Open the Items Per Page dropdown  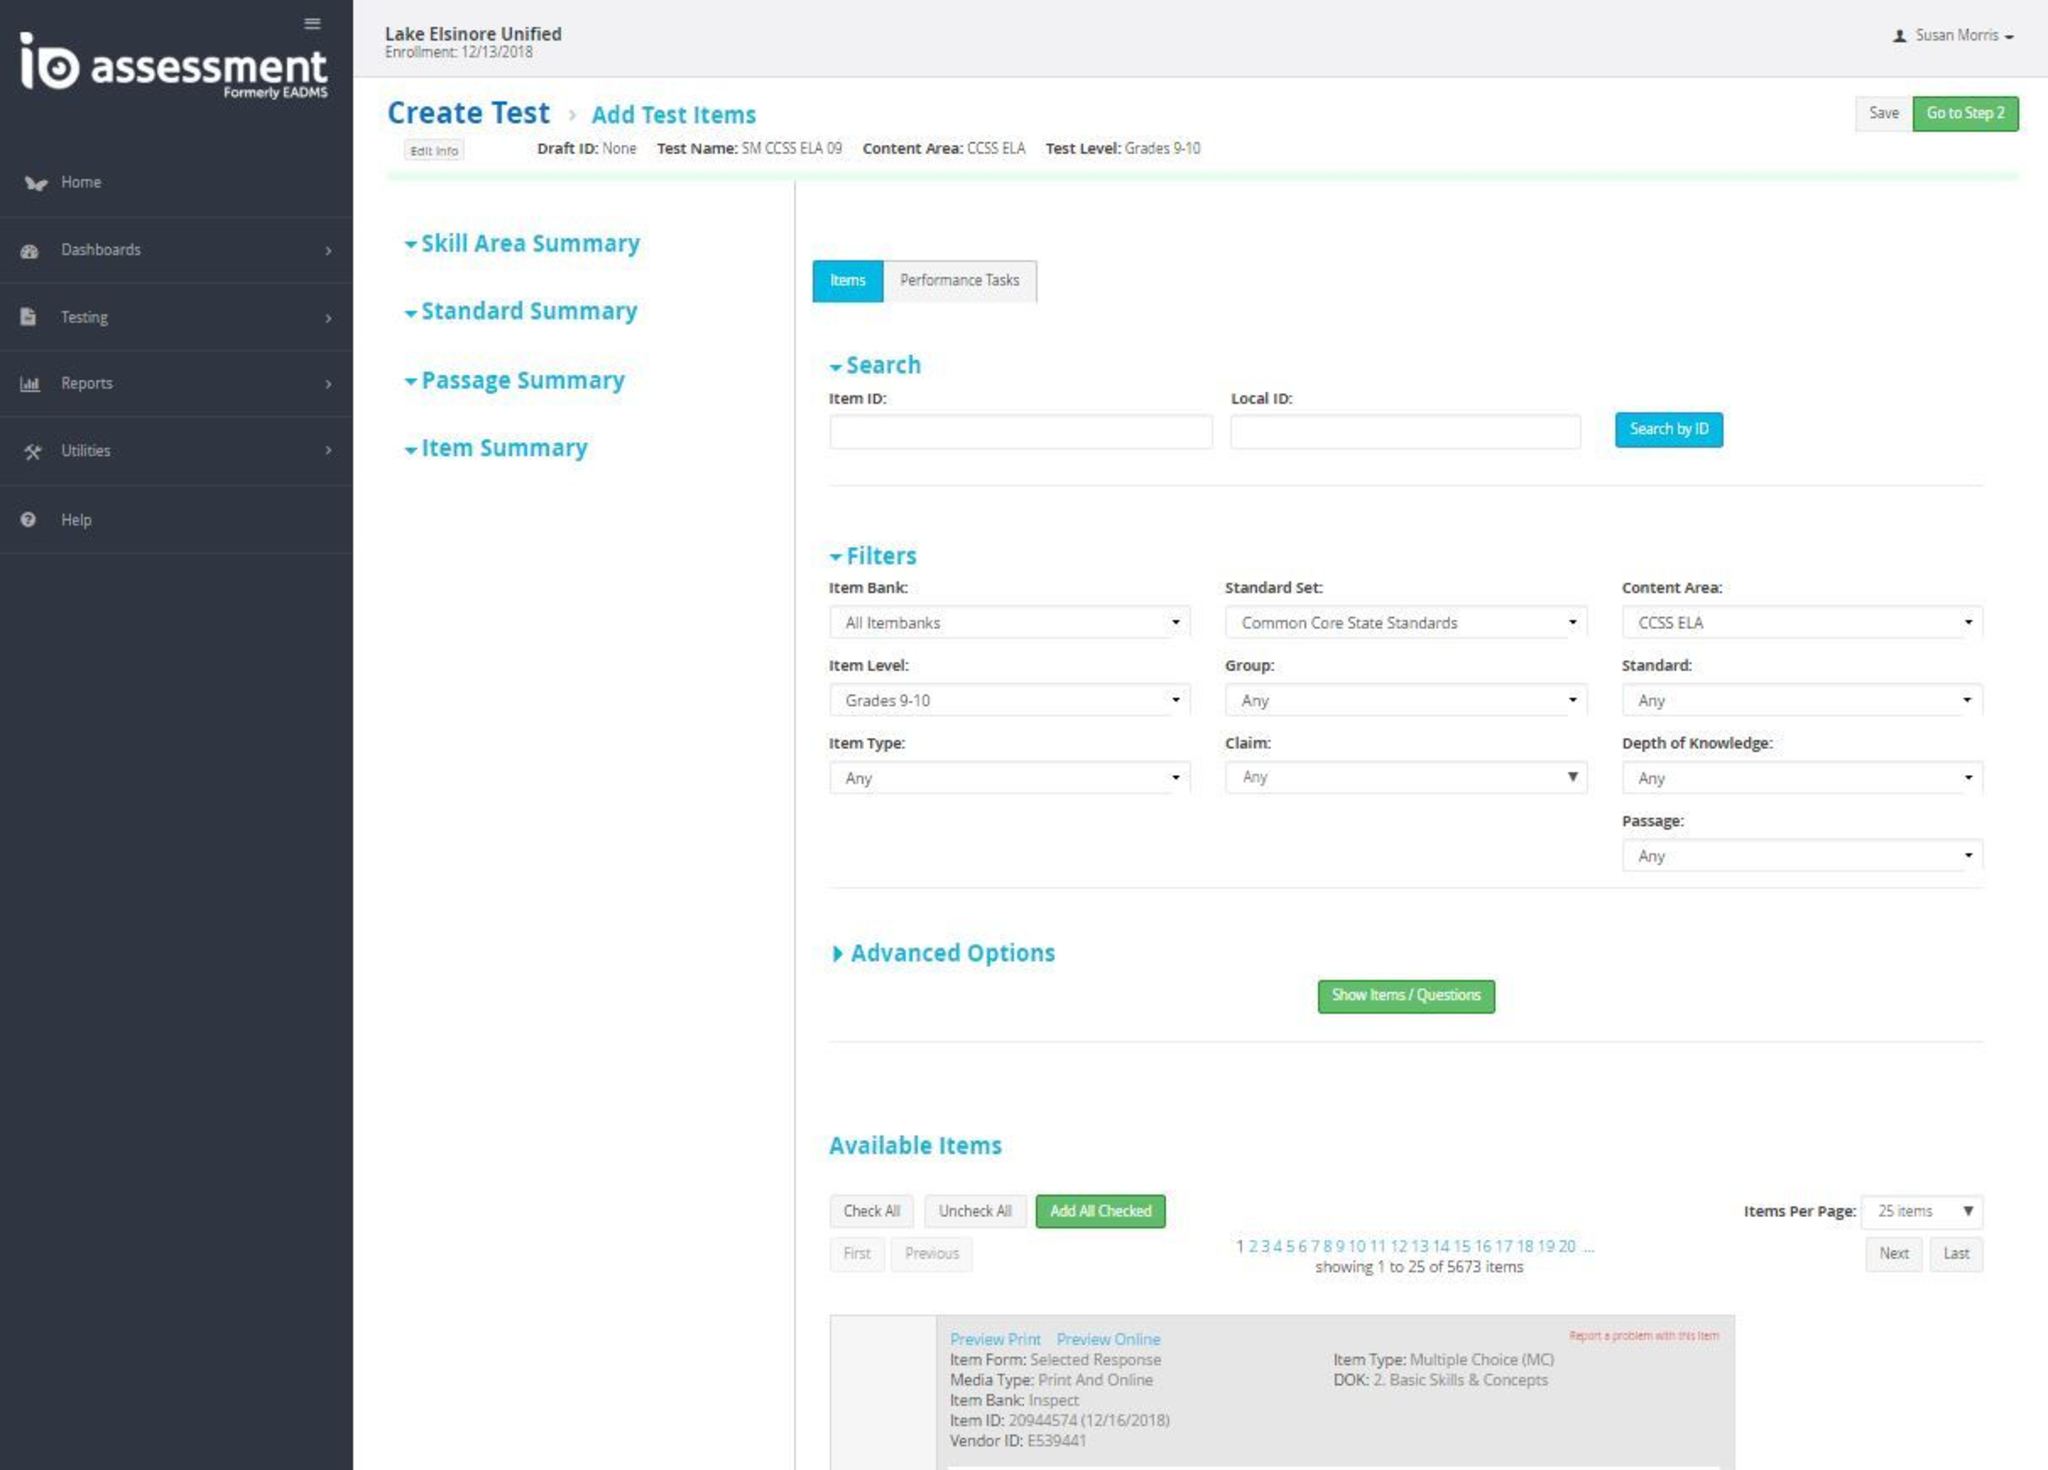pos(1922,1211)
